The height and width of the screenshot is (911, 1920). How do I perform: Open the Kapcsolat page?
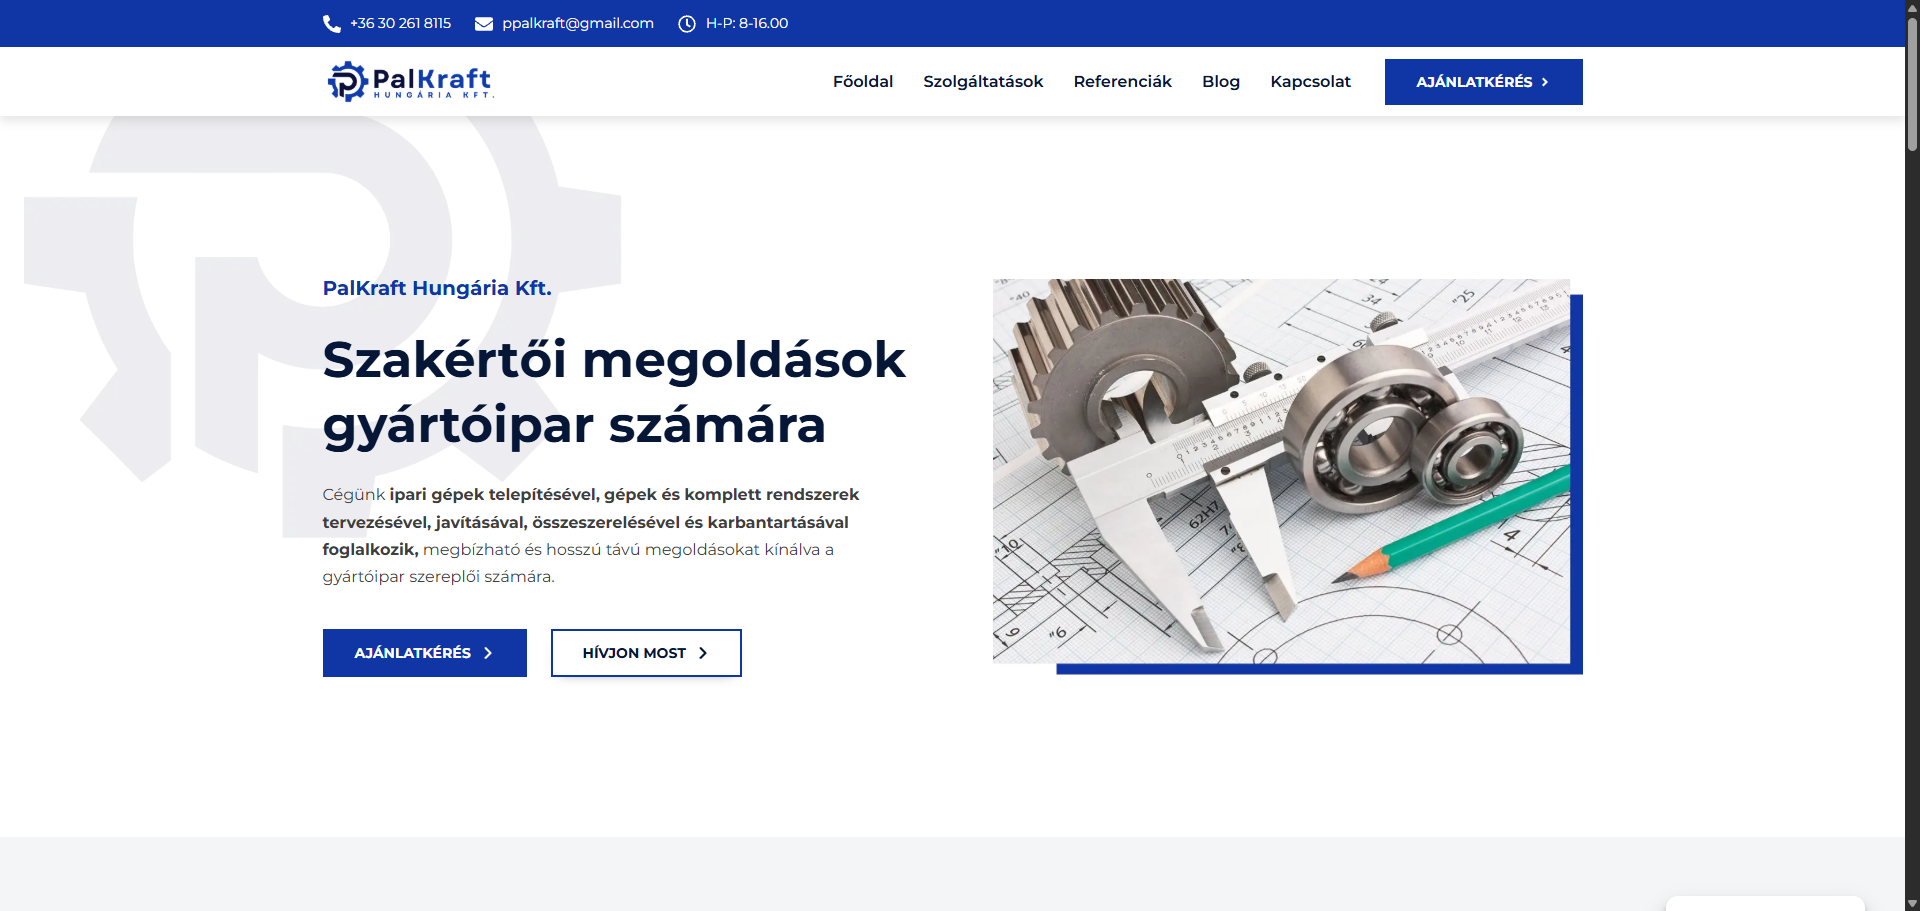pyautogui.click(x=1310, y=81)
